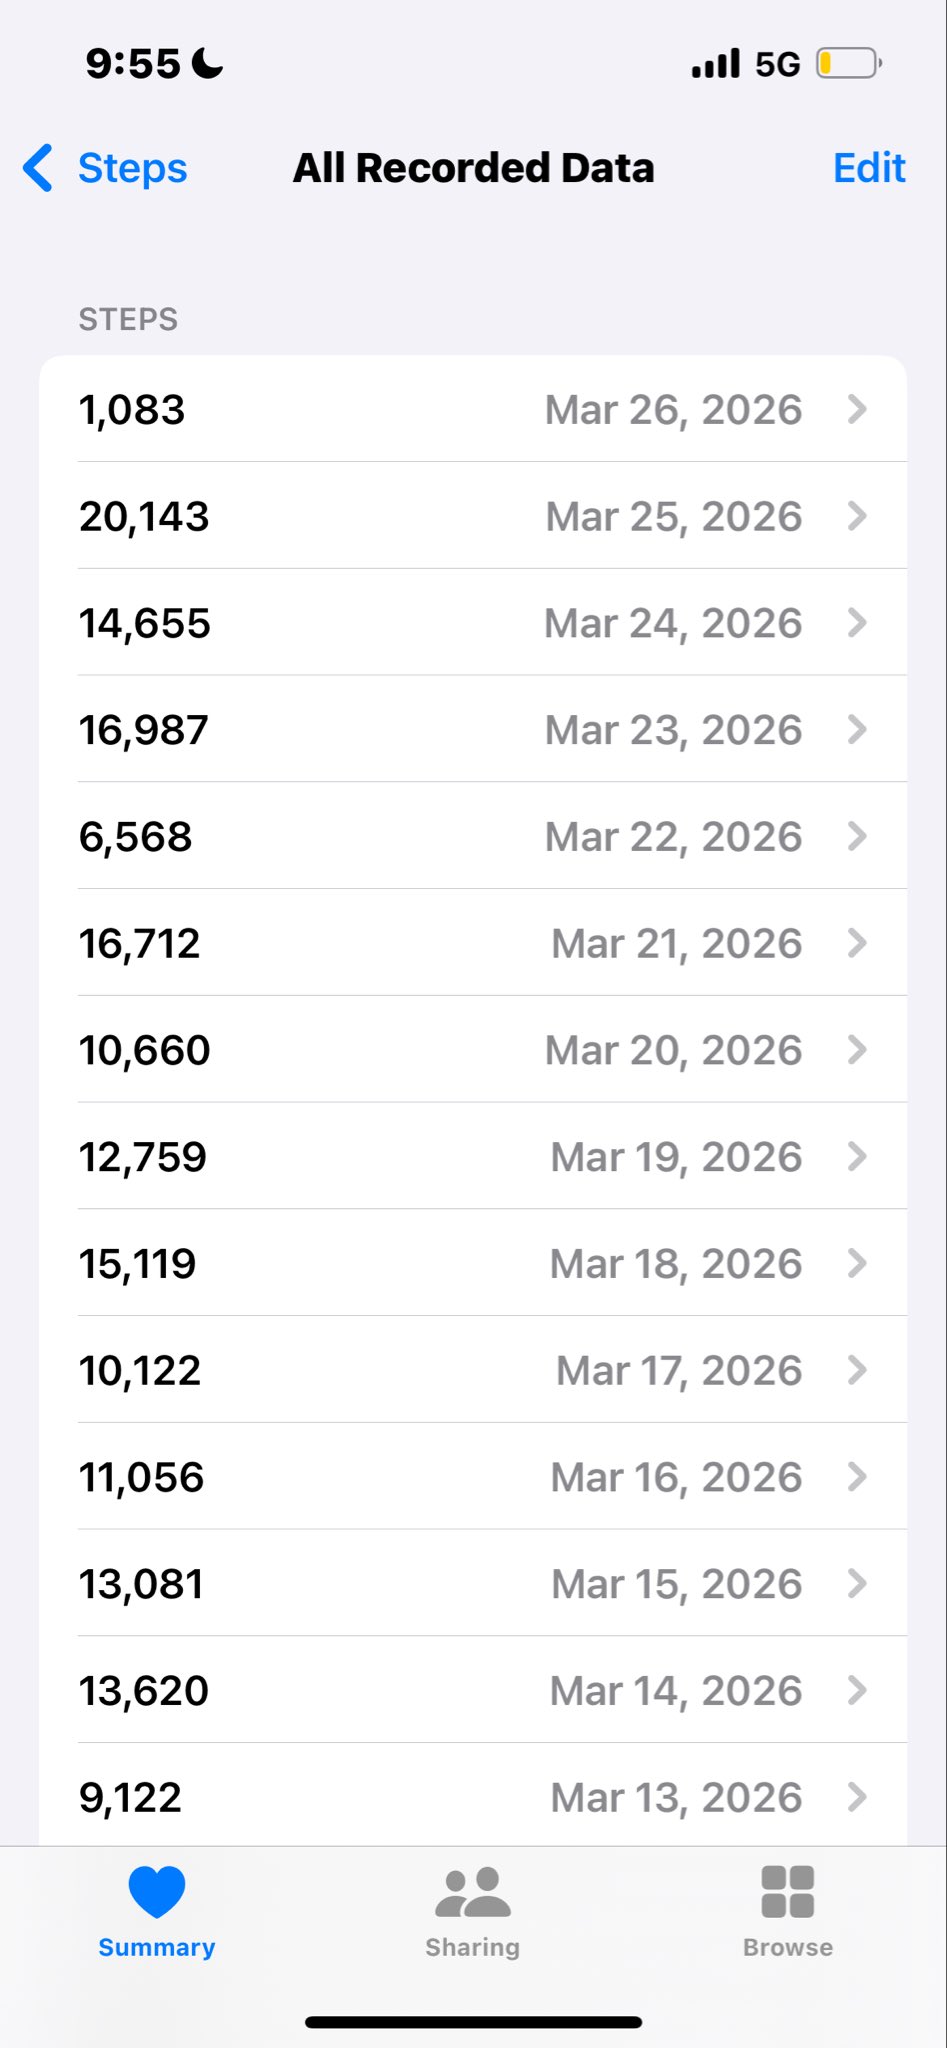Expand the Mar 22, 2026 entry chevron
The height and width of the screenshot is (2048, 947).
(857, 836)
